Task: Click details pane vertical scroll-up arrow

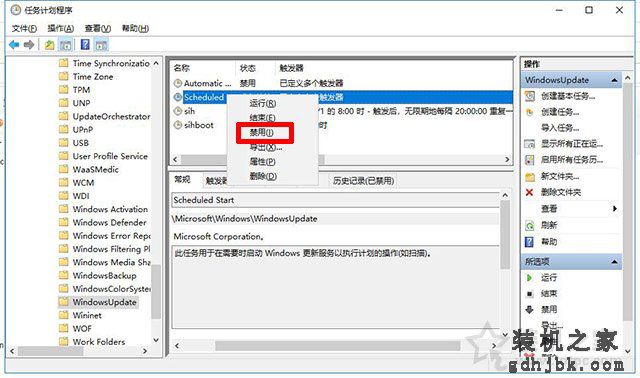Action: pos(505,196)
